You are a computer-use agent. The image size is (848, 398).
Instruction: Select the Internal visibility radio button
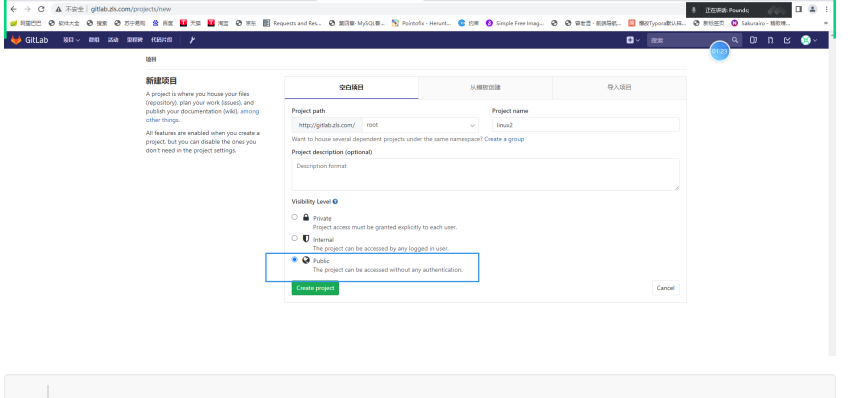(295, 238)
